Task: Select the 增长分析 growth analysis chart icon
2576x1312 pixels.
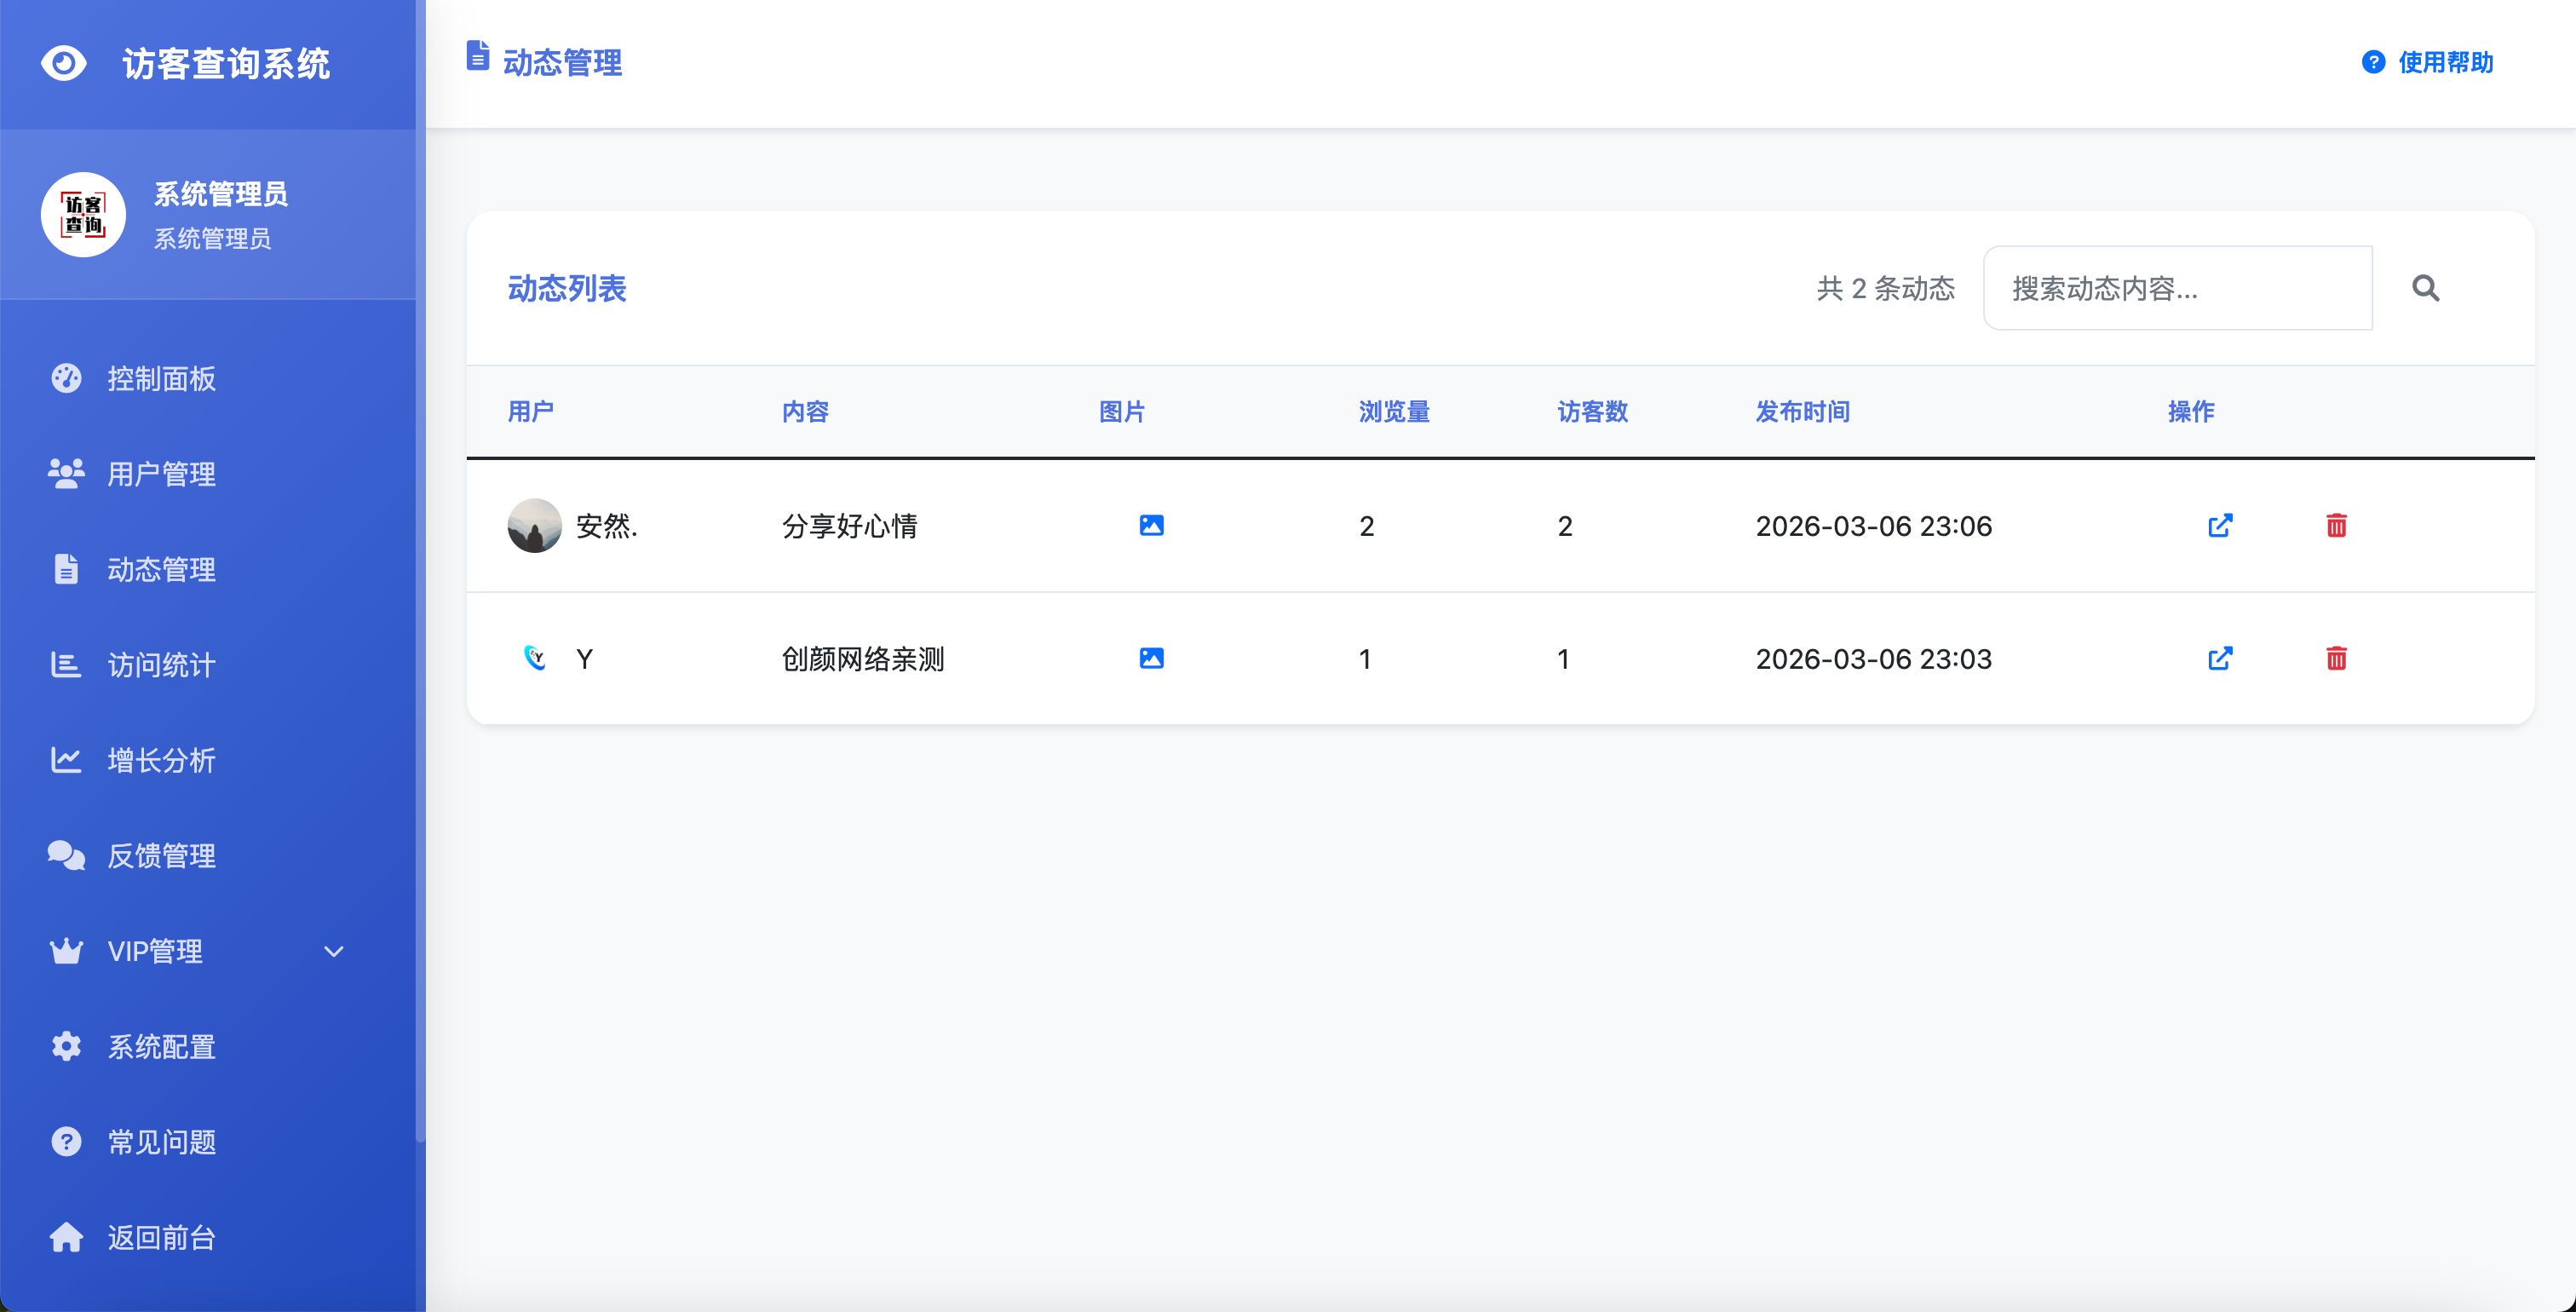Action: 65,760
